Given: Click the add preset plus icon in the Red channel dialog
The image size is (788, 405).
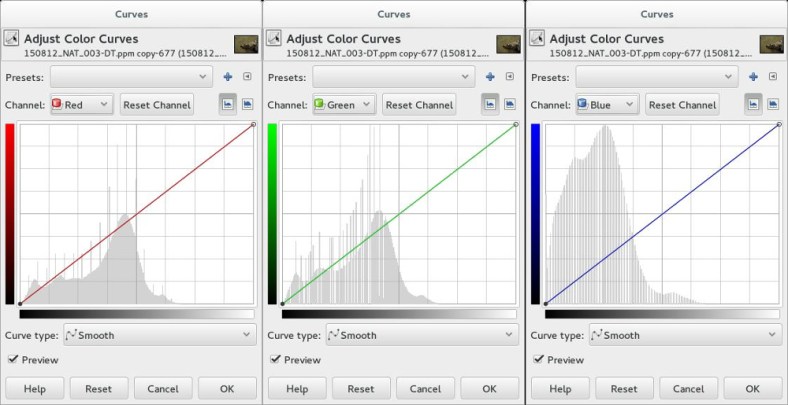Looking at the screenshot, I should click(x=228, y=76).
